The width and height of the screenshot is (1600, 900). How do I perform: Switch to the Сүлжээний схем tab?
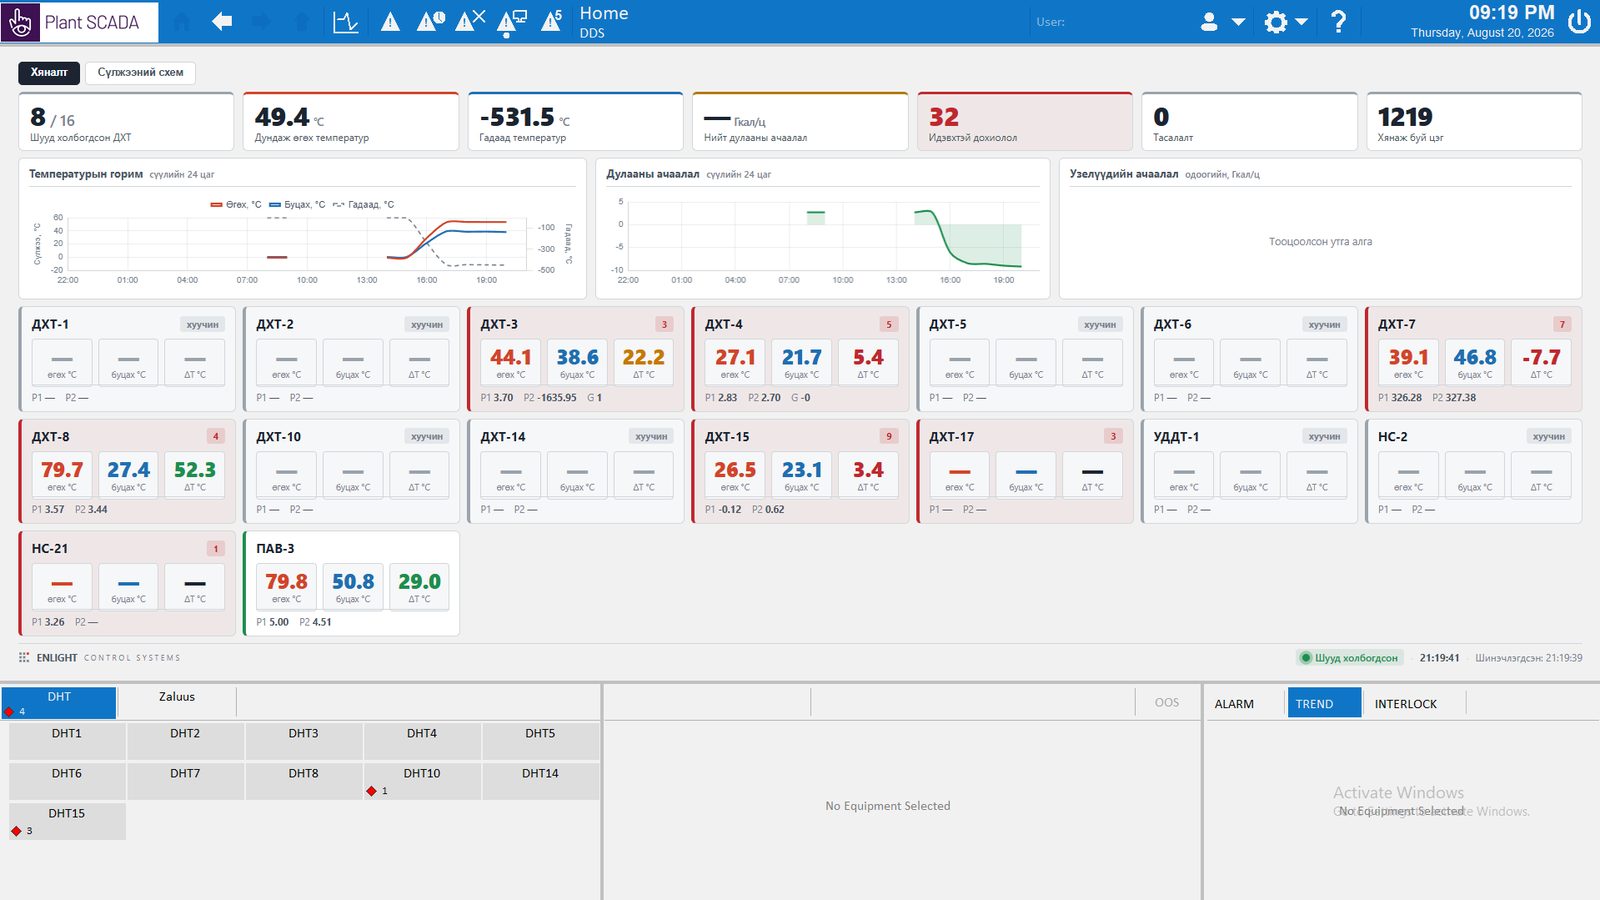140,72
